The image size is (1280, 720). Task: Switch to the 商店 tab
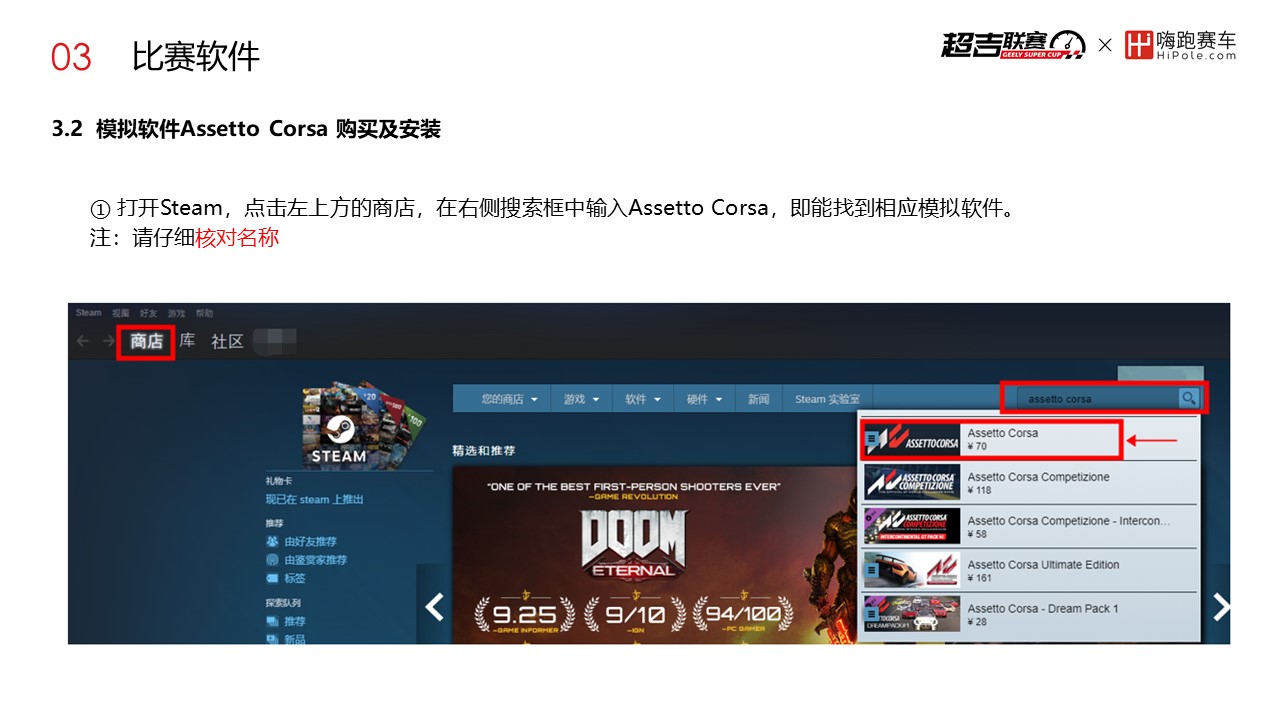pyautogui.click(x=146, y=342)
